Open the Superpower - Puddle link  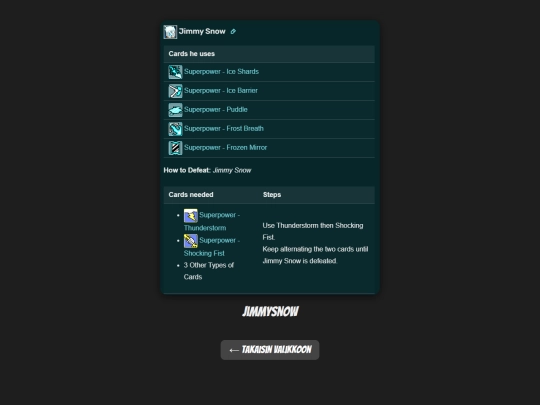coord(216,110)
